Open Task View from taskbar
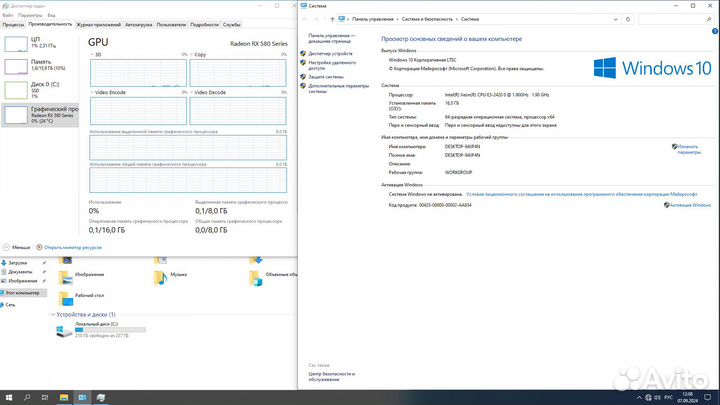The image size is (720, 405). pos(45,398)
